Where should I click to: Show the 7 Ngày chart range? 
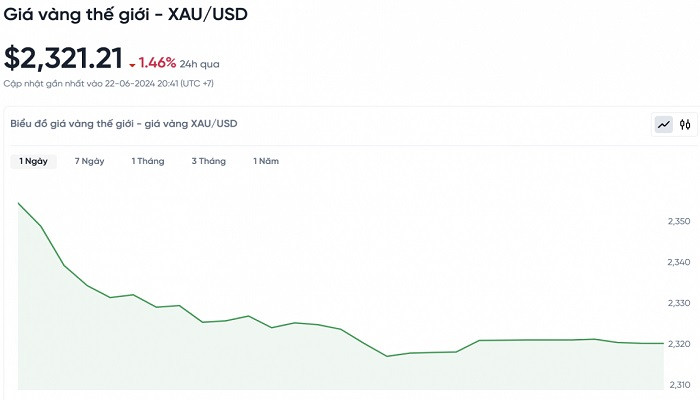coord(89,161)
